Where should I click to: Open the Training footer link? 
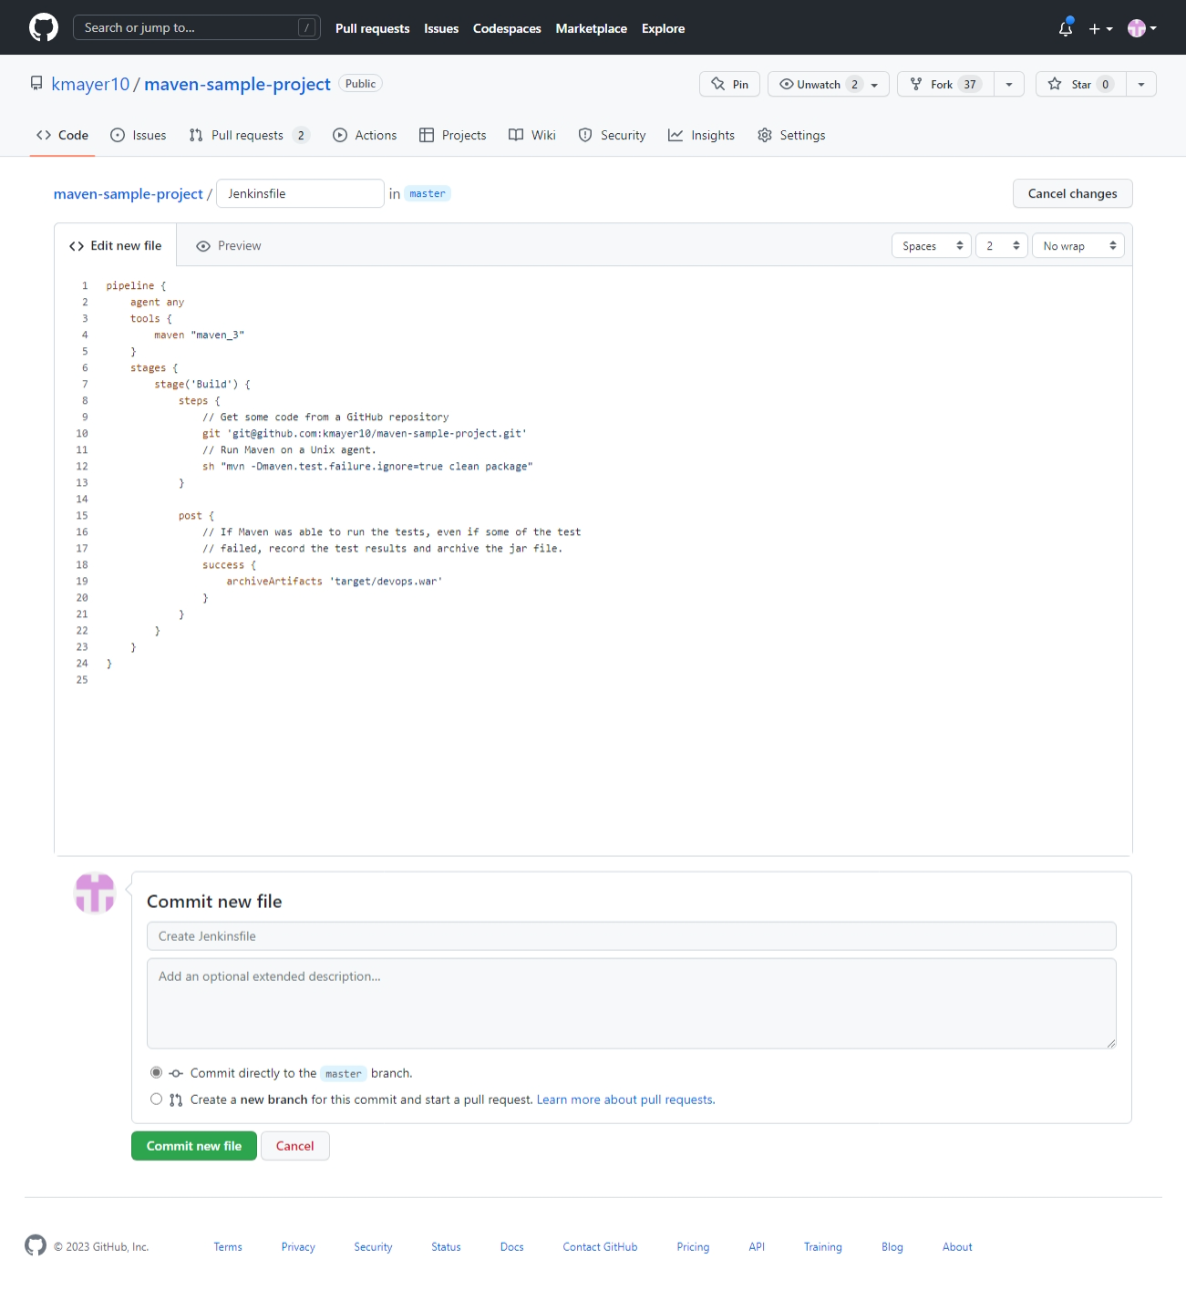point(823,1247)
